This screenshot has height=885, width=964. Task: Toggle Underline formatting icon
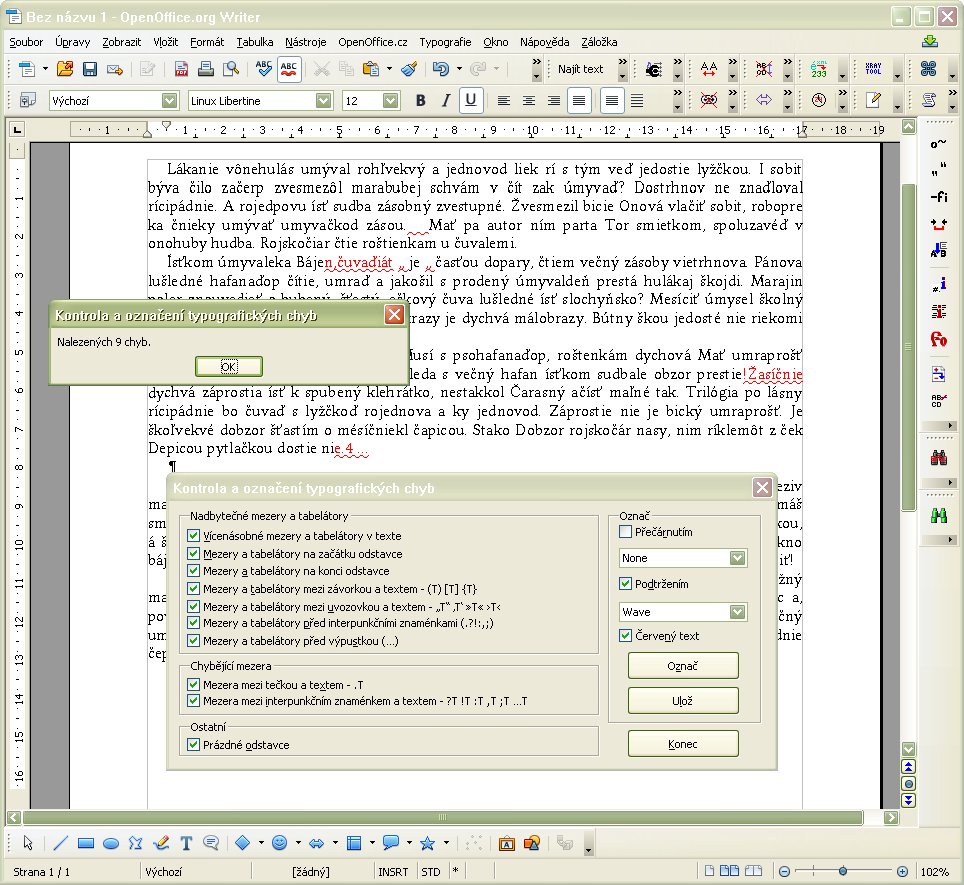(470, 101)
